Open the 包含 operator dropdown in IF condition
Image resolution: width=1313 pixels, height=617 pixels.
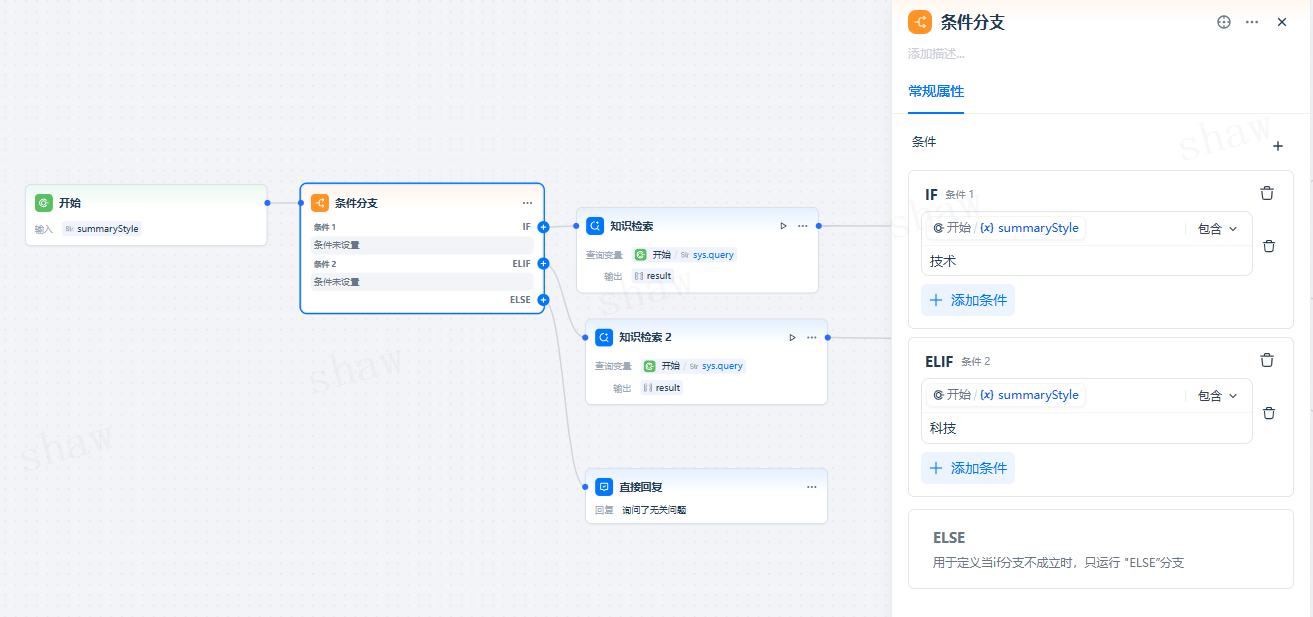[1217, 229]
